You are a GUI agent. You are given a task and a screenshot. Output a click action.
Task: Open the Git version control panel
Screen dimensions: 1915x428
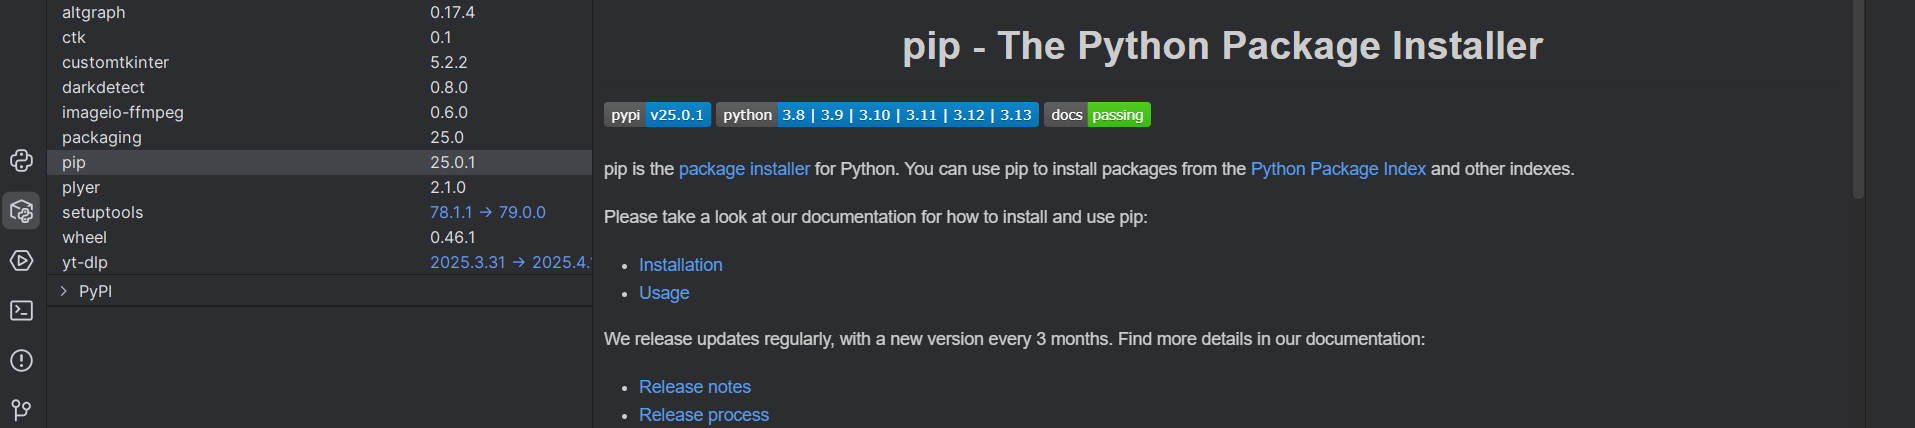click(21, 410)
